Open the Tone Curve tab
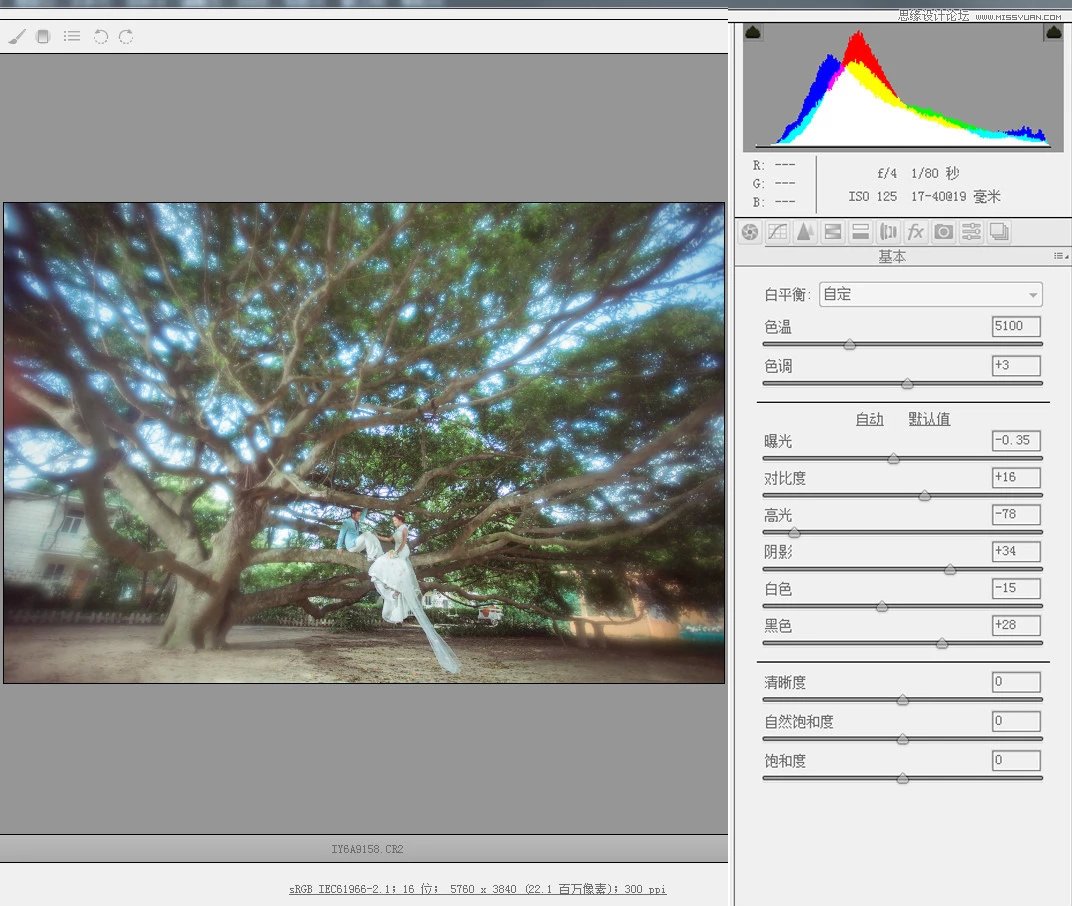1072x906 pixels. pyautogui.click(x=777, y=232)
